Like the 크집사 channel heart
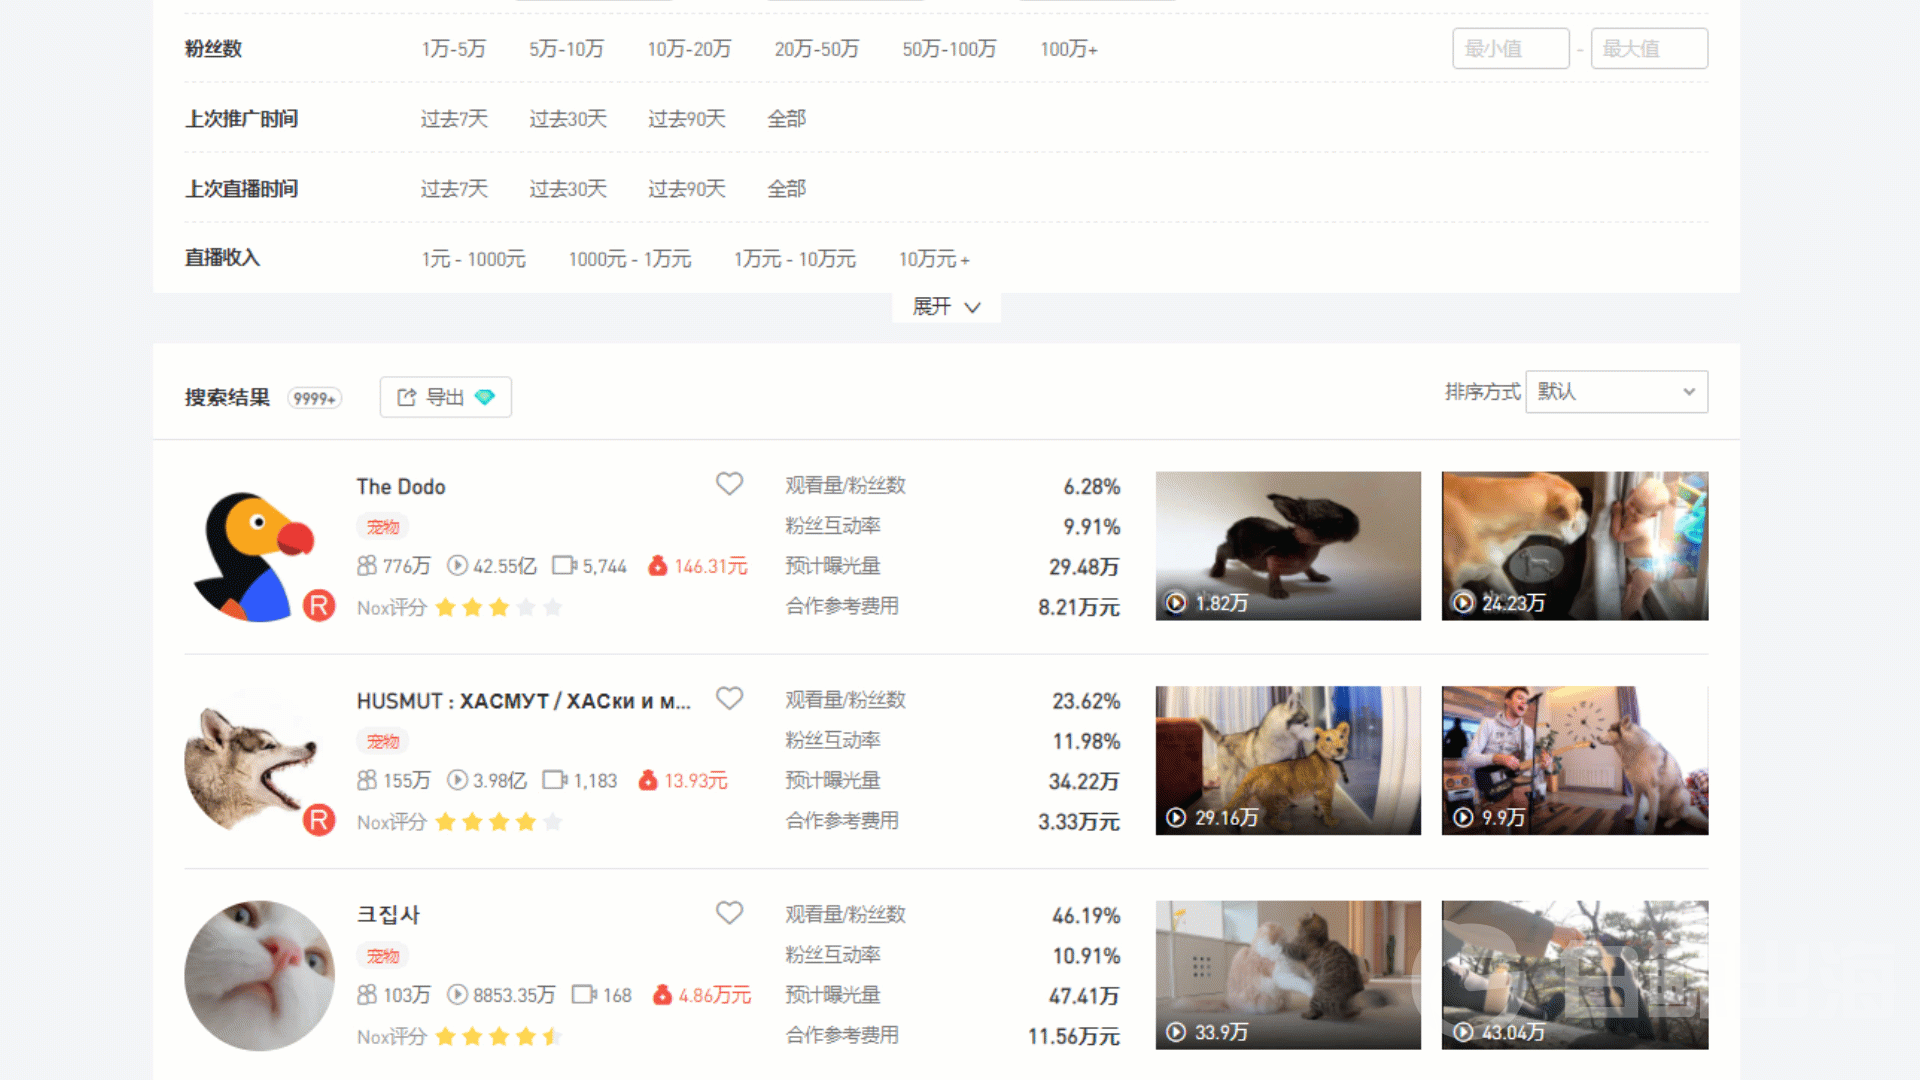The height and width of the screenshot is (1080, 1920). coord(729,913)
